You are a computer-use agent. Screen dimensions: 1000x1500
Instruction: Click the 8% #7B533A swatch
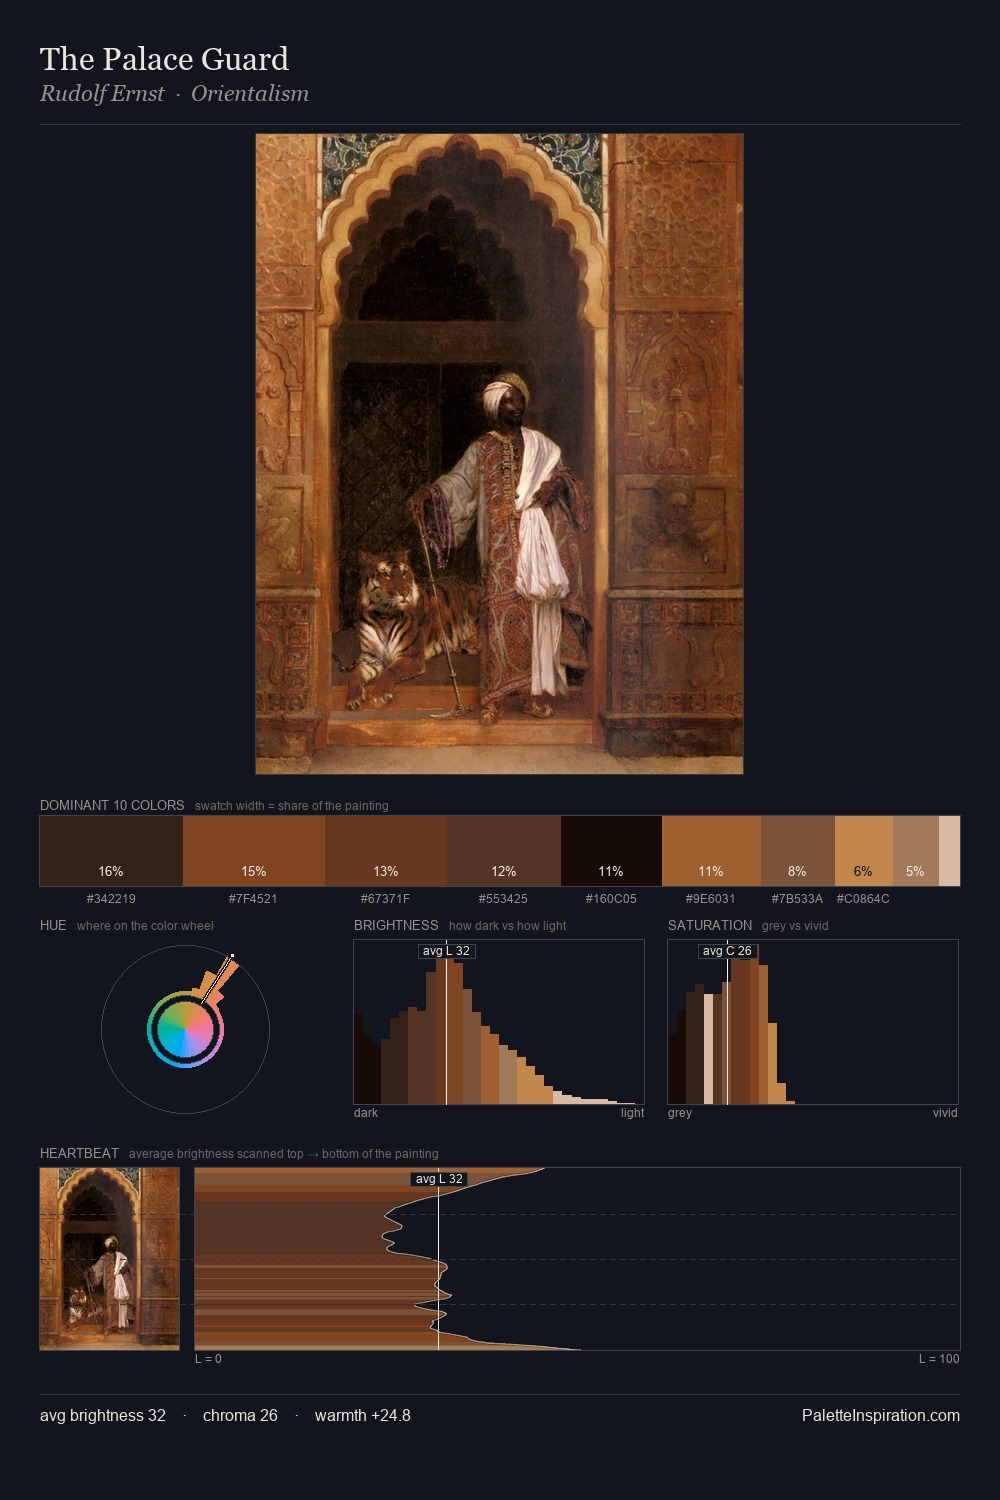pos(797,851)
